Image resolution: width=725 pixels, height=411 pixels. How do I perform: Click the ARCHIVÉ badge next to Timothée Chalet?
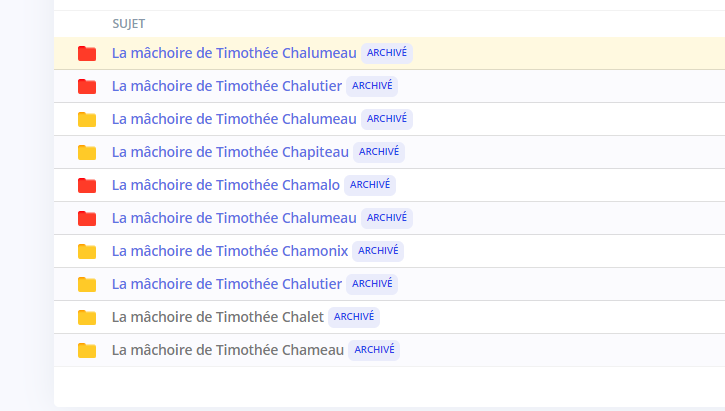point(354,317)
